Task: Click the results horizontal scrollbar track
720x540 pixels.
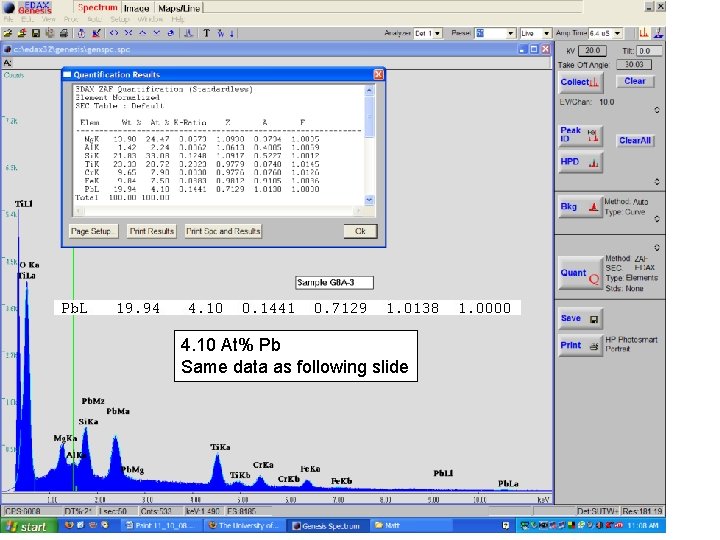Action: pyautogui.click(x=220, y=210)
